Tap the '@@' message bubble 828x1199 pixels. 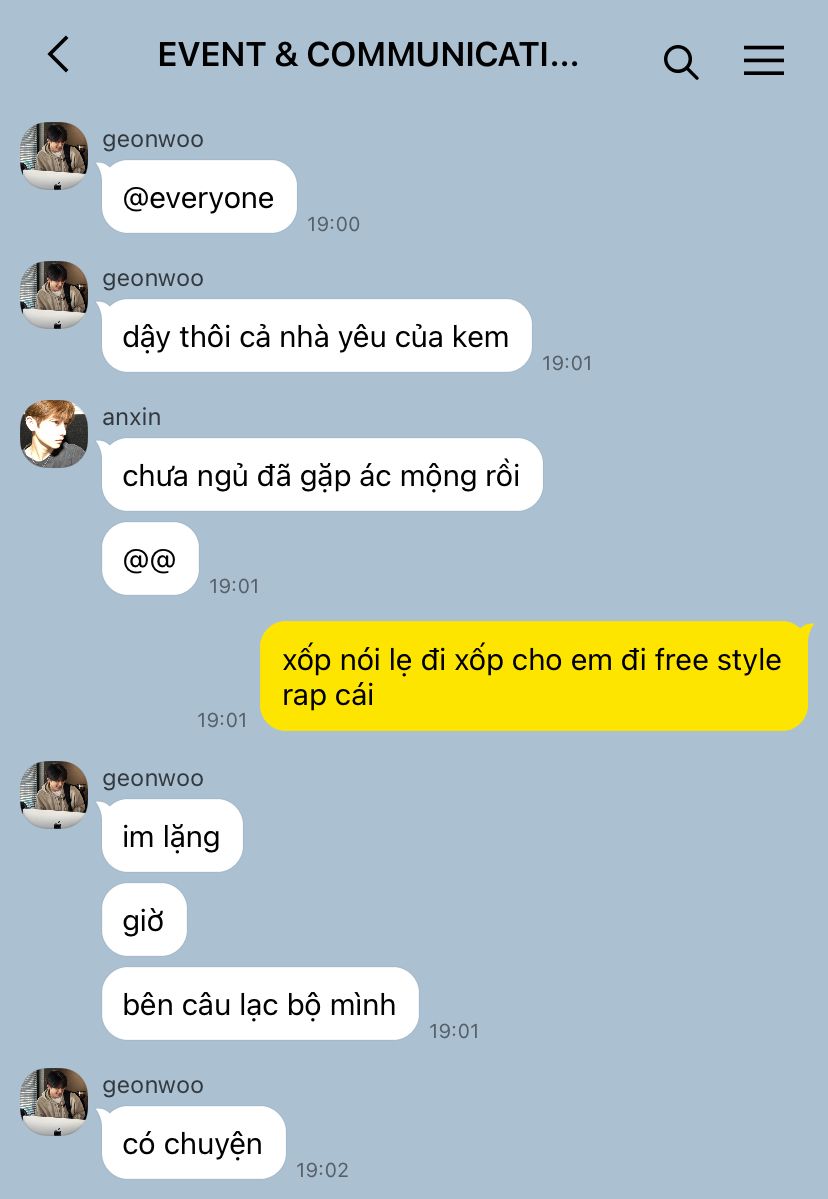coord(150,559)
